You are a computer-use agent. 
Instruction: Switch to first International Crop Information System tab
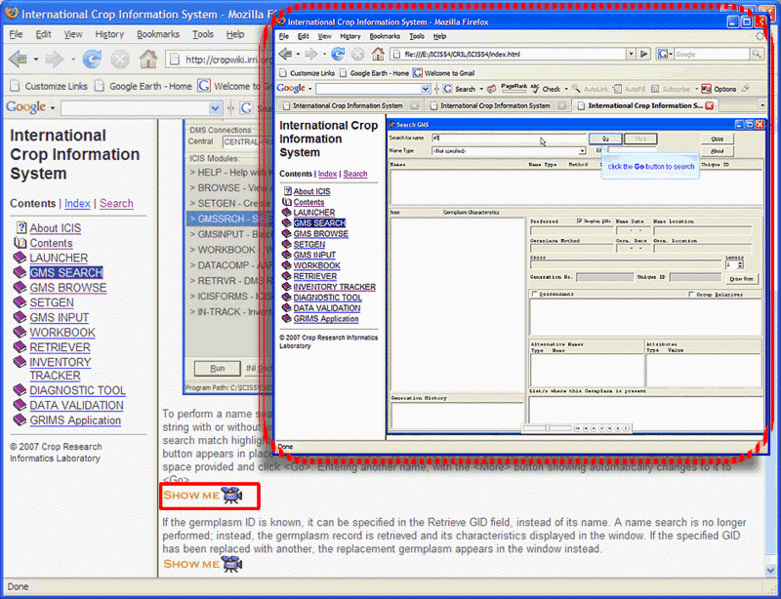point(348,106)
